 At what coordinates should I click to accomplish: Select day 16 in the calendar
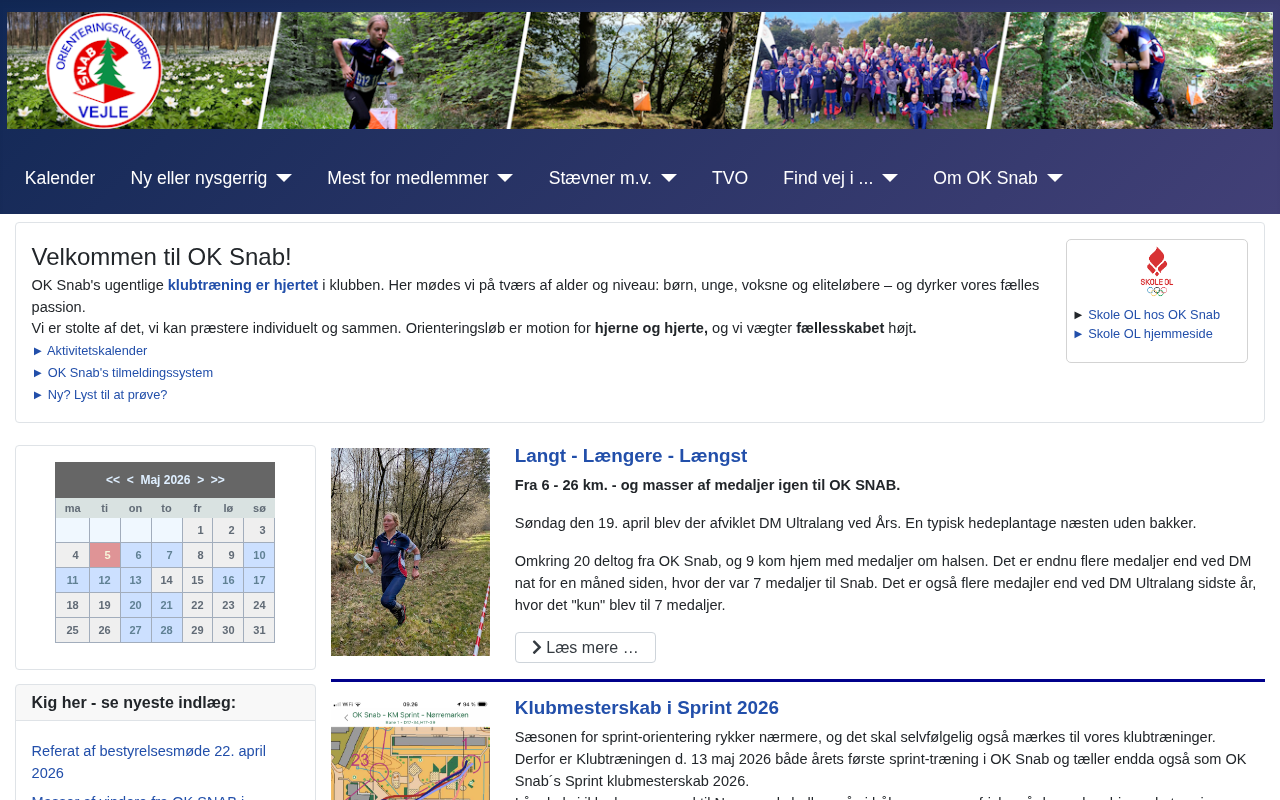pyautogui.click(x=228, y=580)
